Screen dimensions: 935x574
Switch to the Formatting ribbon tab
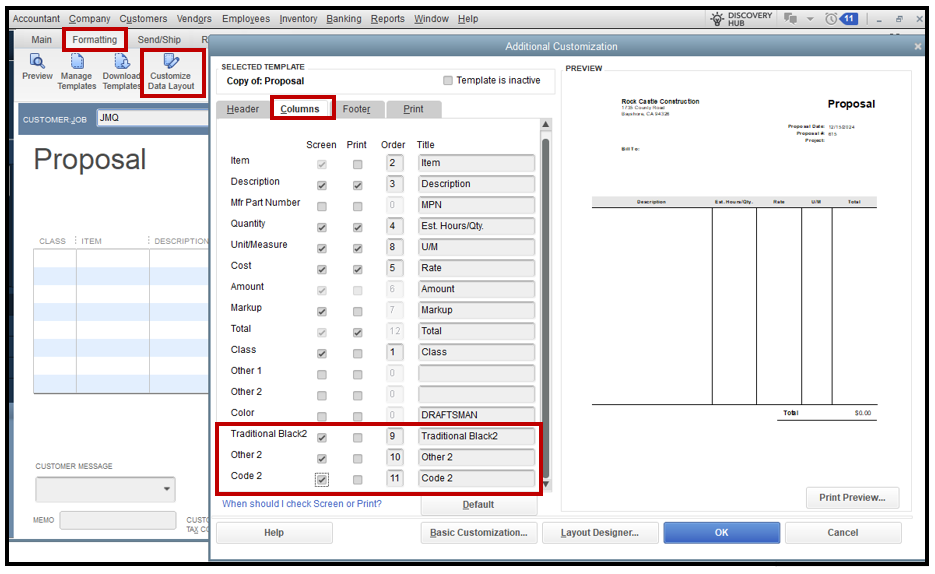[x=95, y=40]
